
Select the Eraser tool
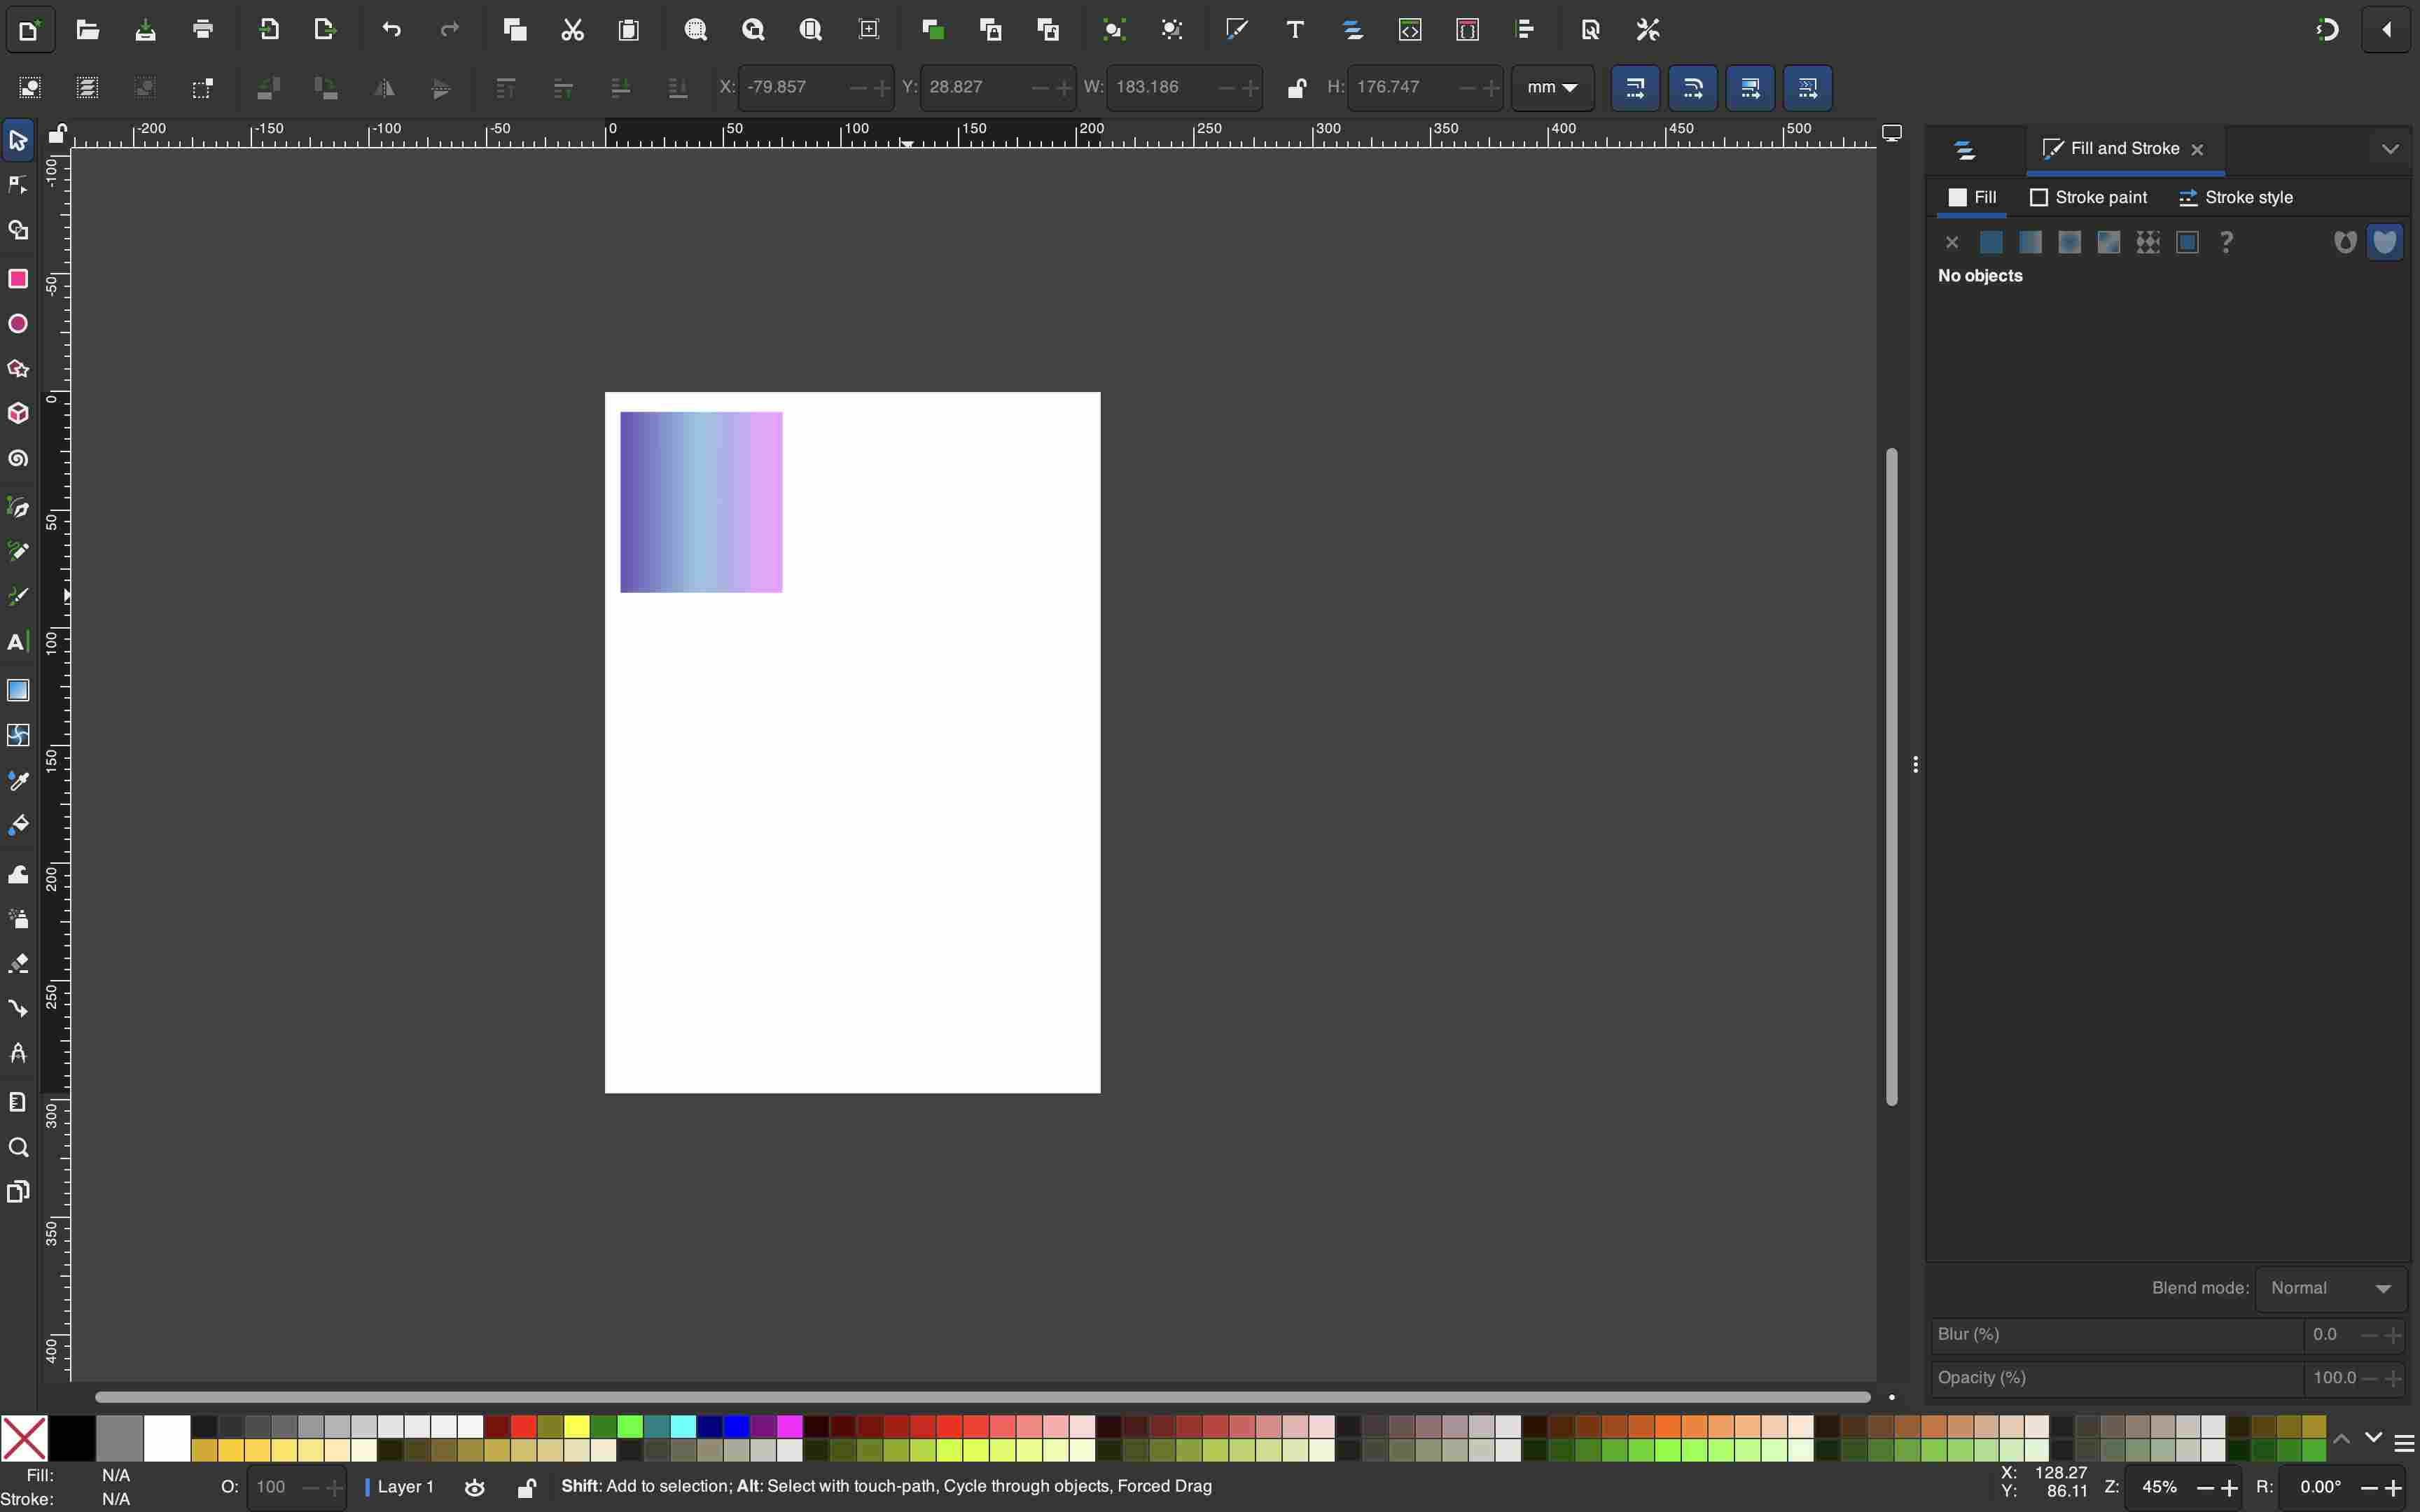coord(18,964)
